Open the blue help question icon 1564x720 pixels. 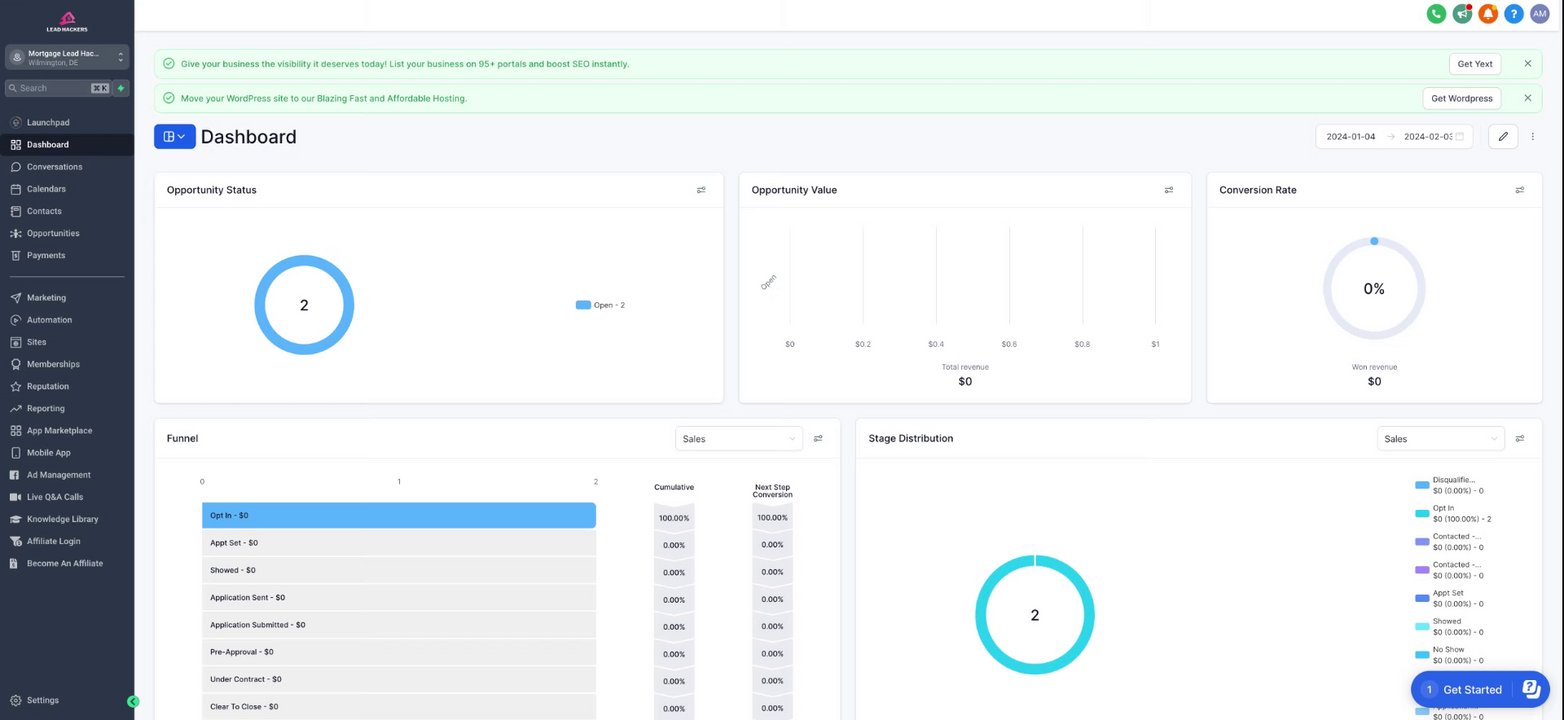tap(1514, 14)
